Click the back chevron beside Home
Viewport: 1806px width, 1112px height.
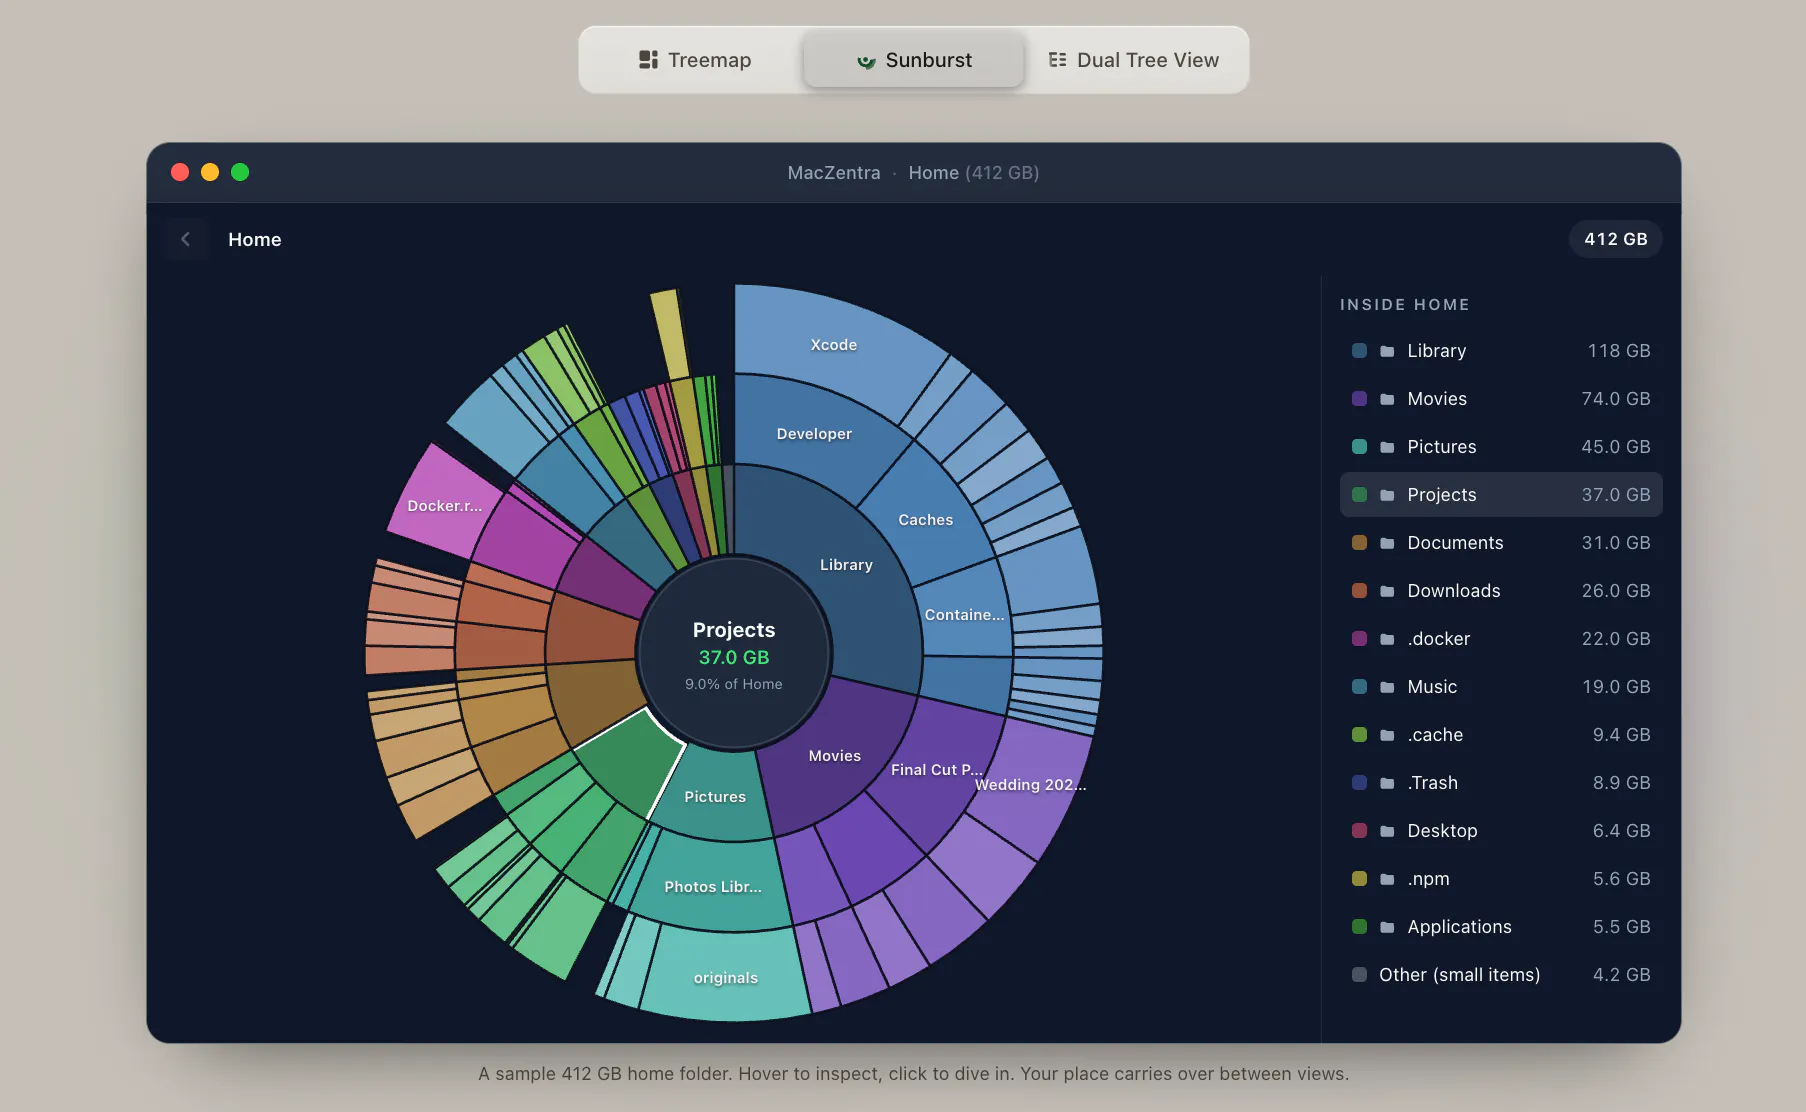click(x=185, y=239)
